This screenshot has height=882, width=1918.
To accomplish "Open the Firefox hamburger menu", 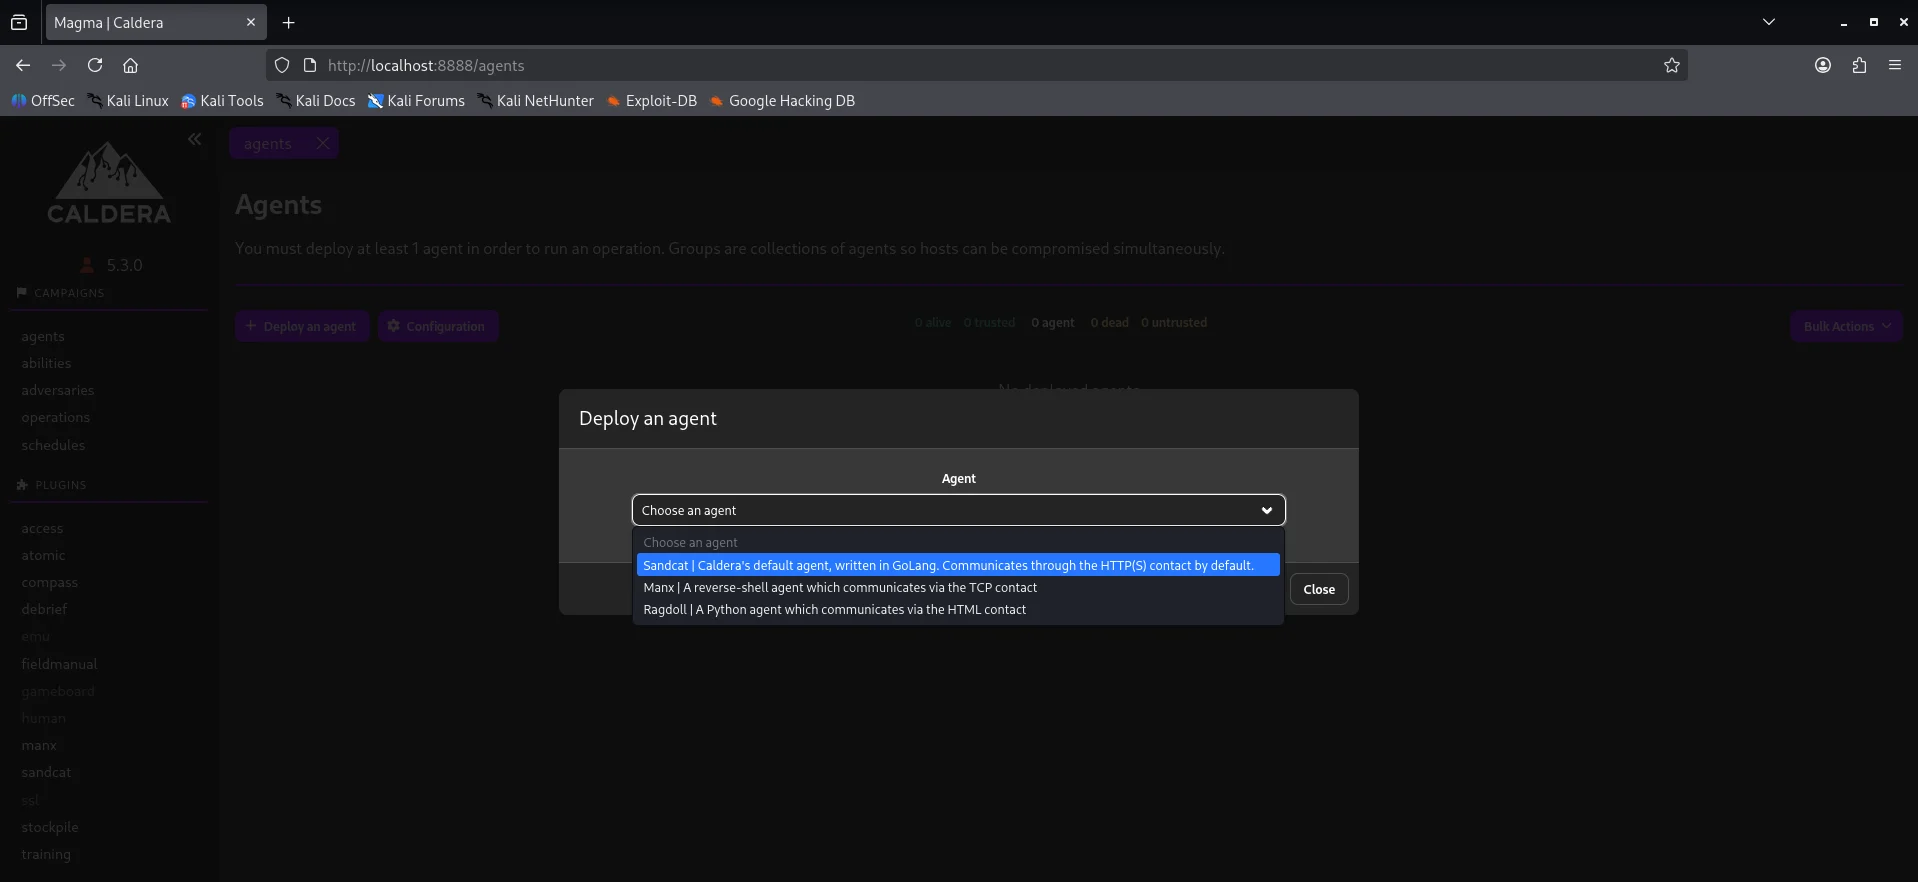I will click(1894, 65).
